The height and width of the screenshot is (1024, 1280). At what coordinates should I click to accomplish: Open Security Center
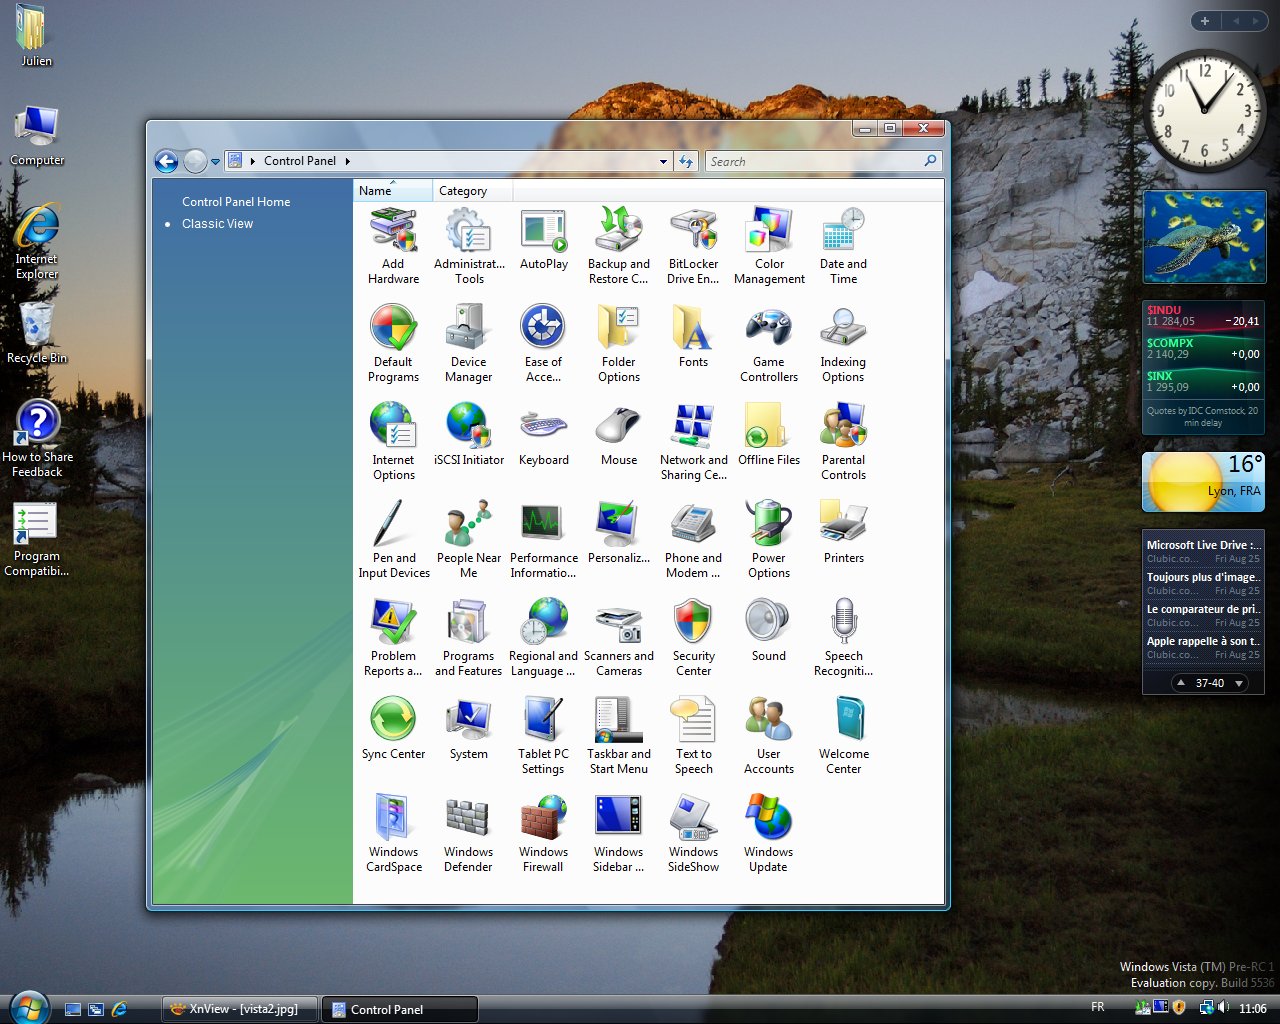[x=693, y=638]
